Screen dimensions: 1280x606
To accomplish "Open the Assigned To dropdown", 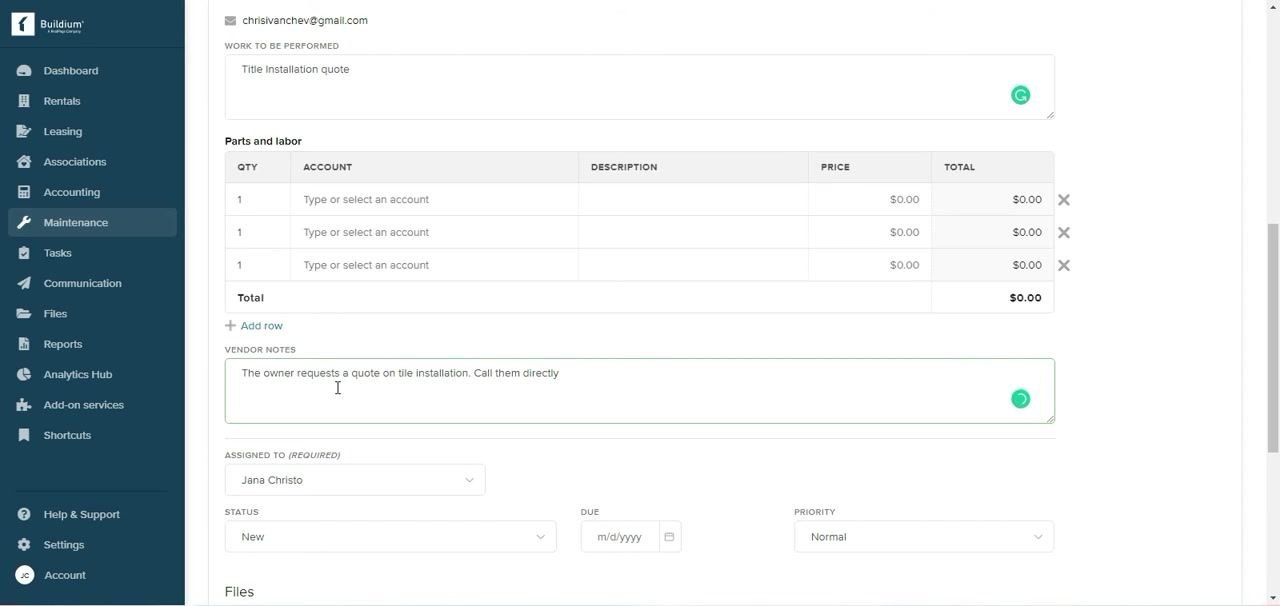I will [x=355, y=480].
